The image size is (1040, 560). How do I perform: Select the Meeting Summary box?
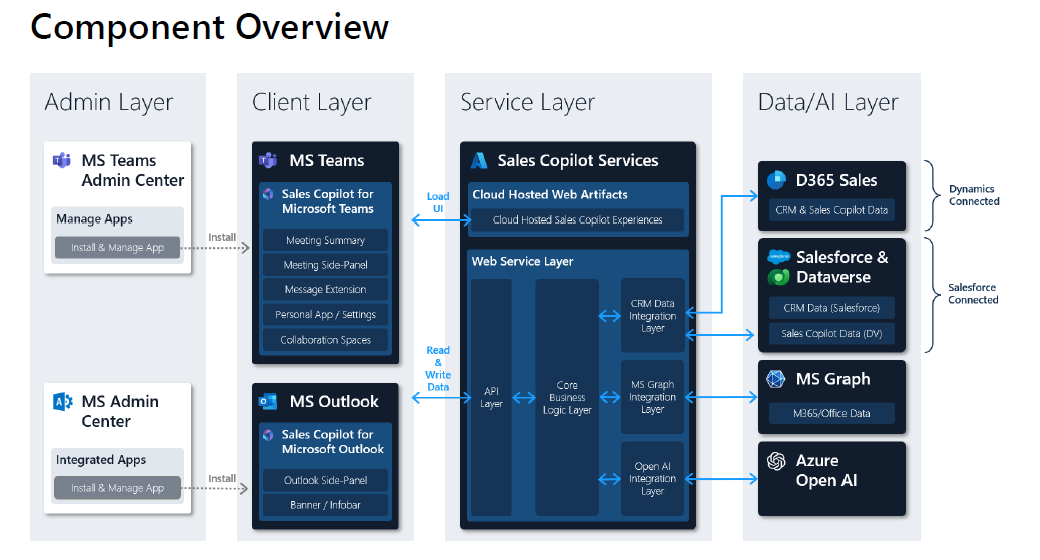tap(325, 240)
